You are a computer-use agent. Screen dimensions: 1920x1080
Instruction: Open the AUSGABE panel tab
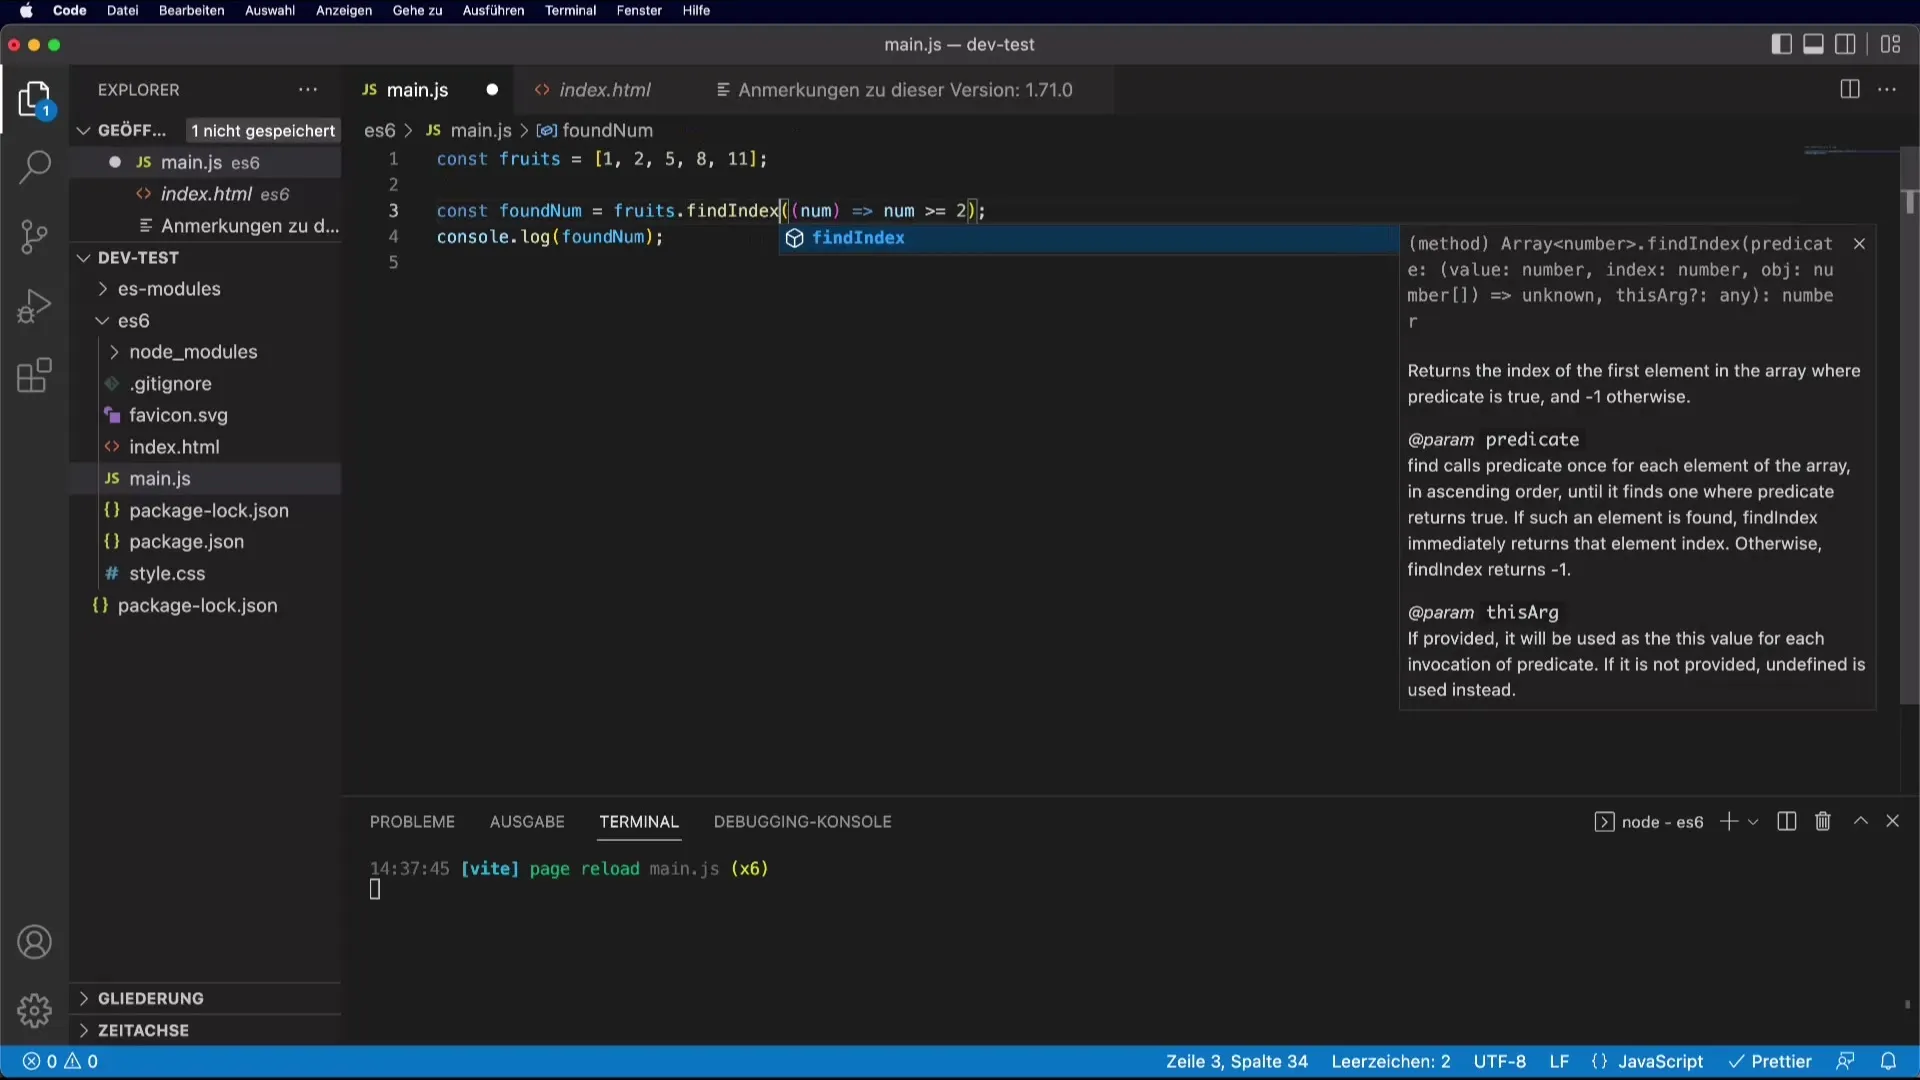click(527, 821)
